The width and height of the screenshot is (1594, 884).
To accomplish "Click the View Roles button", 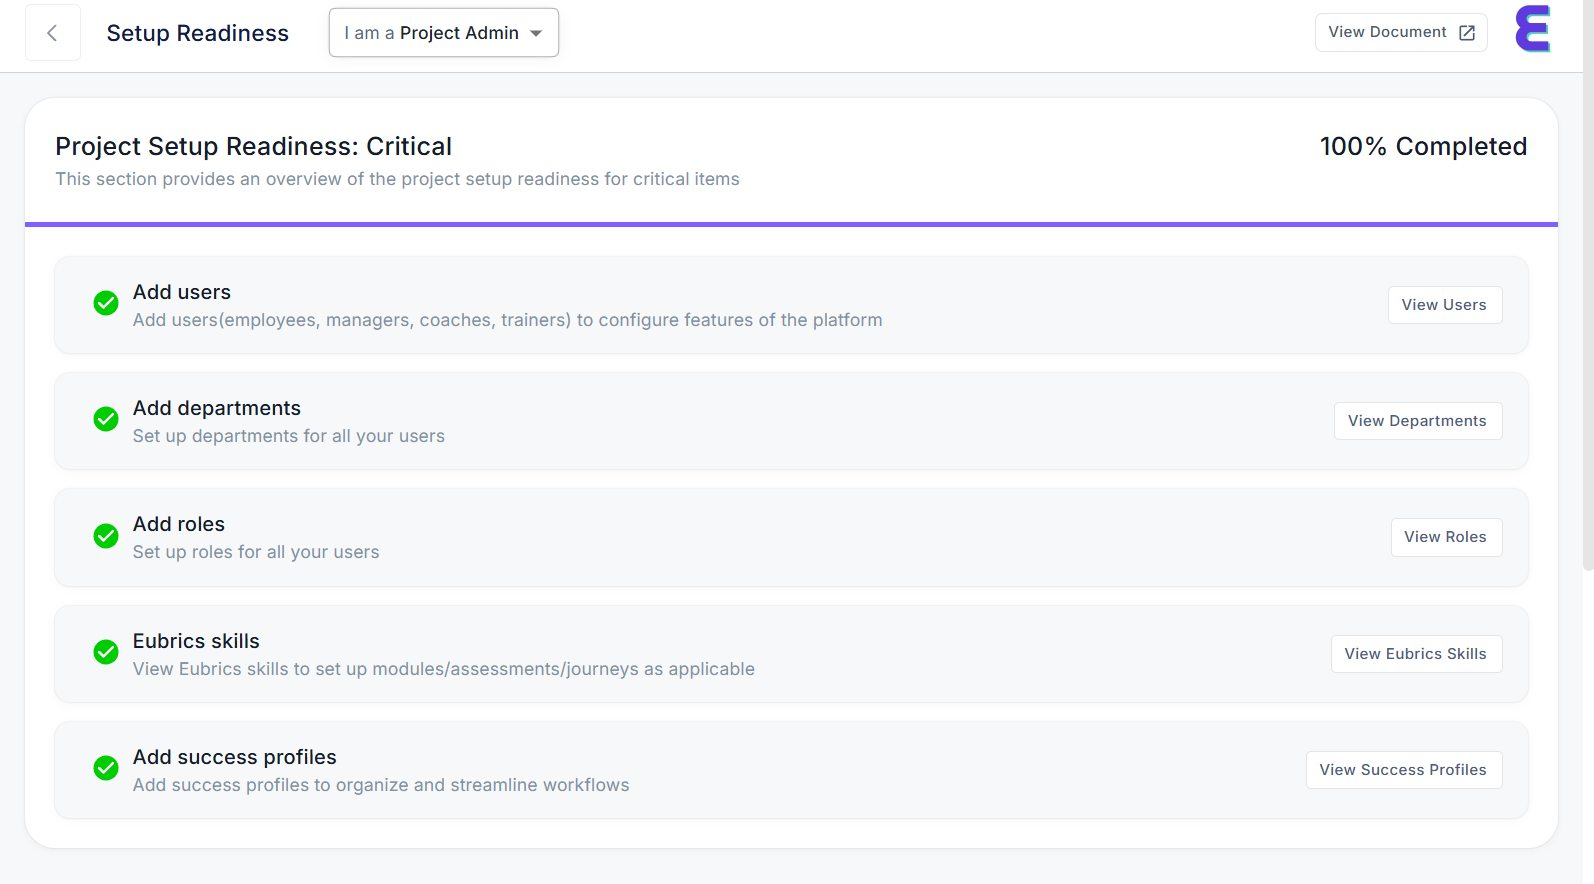I will (x=1445, y=537).
